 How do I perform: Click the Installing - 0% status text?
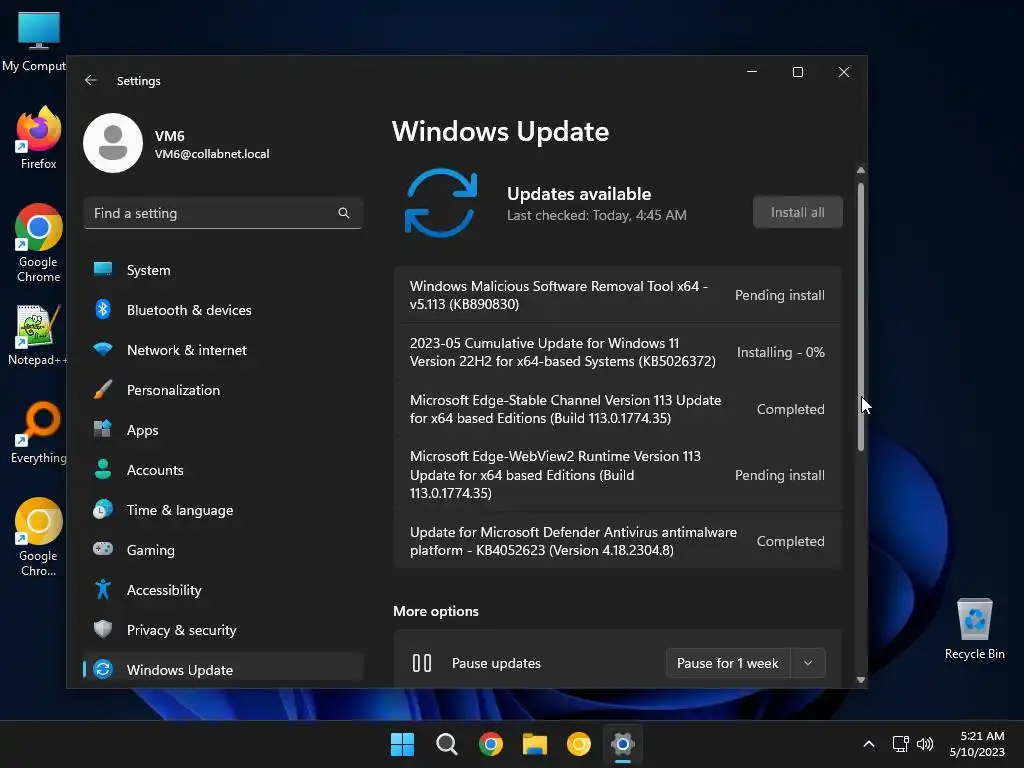tap(780, 352)
